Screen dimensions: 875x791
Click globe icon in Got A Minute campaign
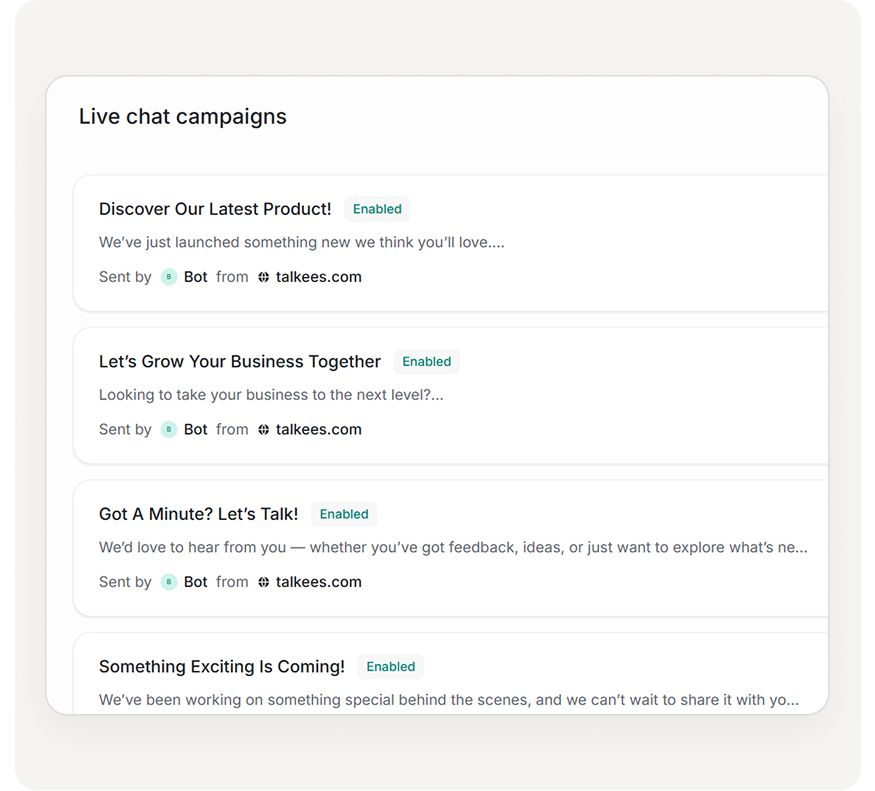264,582
